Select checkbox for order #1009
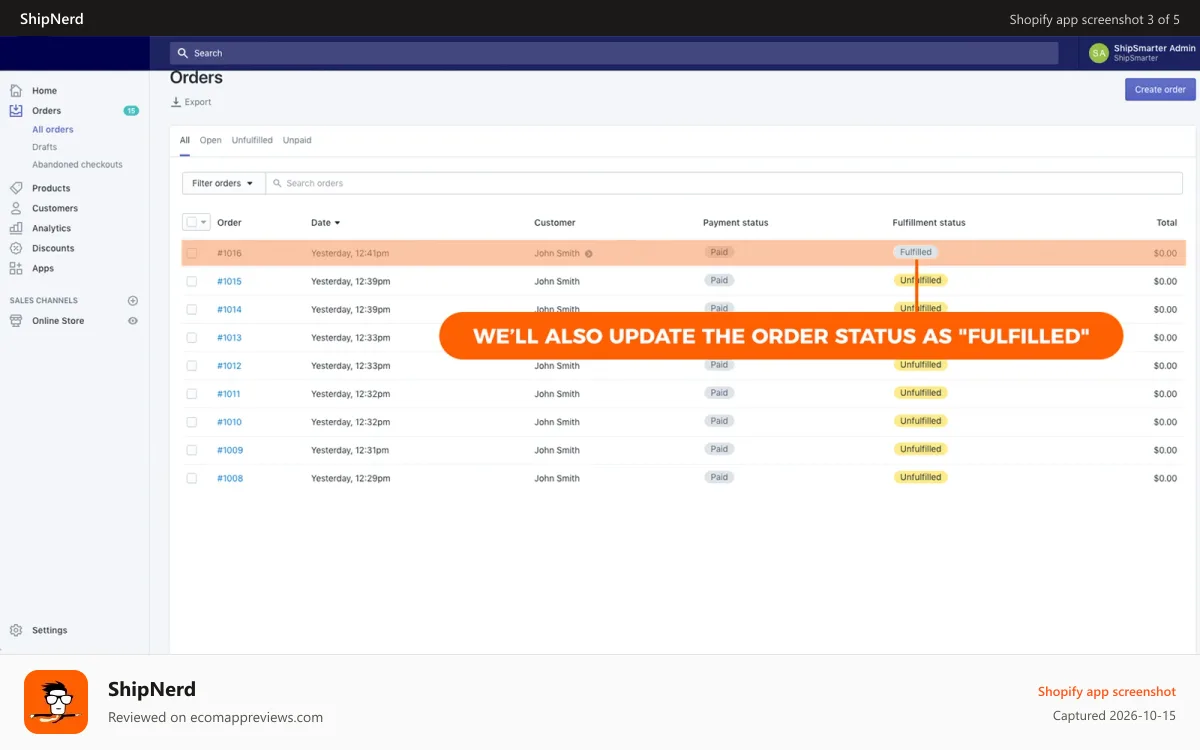The height and width of the screenshot is (750, 1200). (191, 450)
